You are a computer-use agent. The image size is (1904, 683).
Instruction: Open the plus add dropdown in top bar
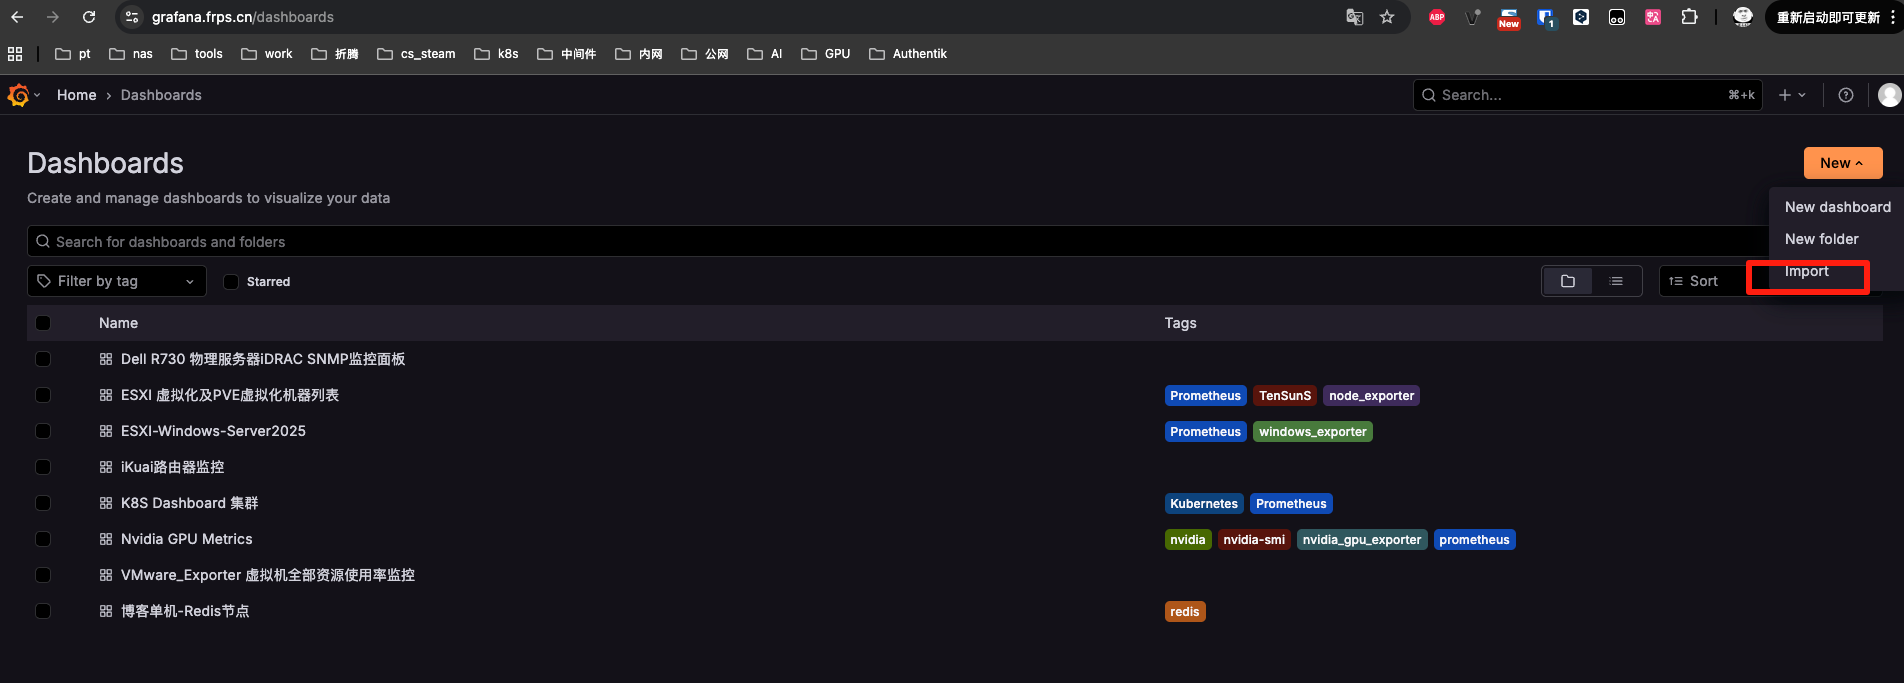click(1792, 95)
